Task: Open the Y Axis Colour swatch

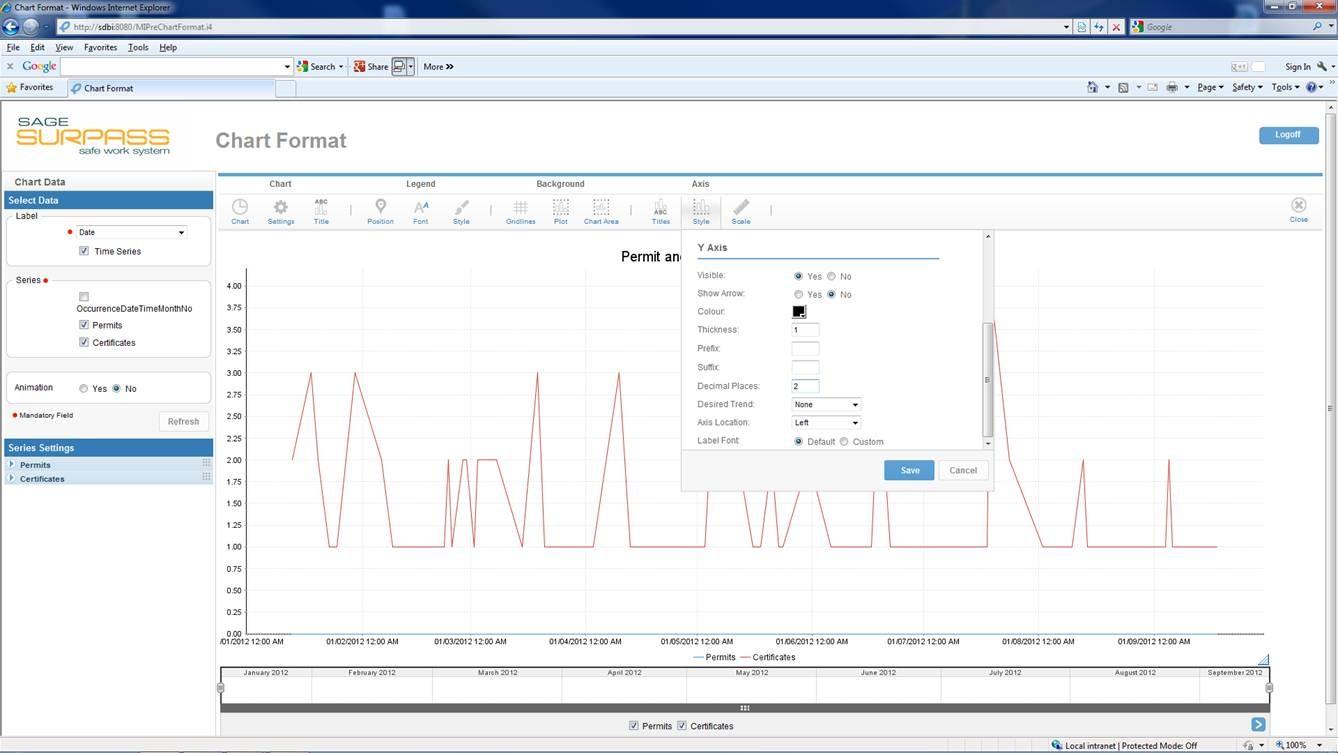Action: pos(799,312)
